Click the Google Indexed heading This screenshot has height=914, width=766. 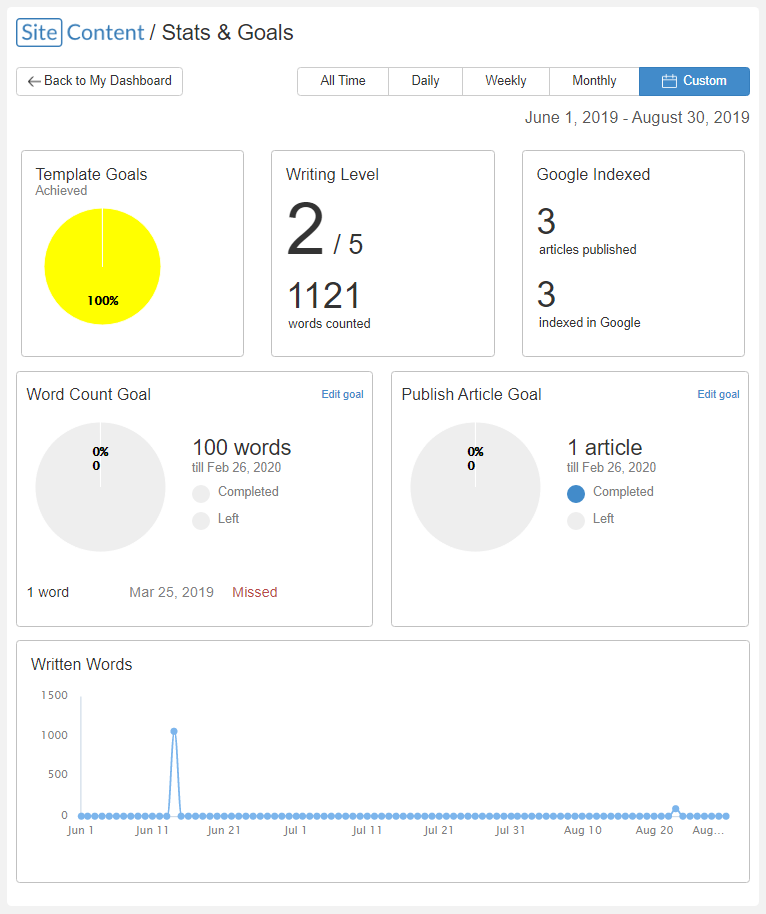coord(593,174)
